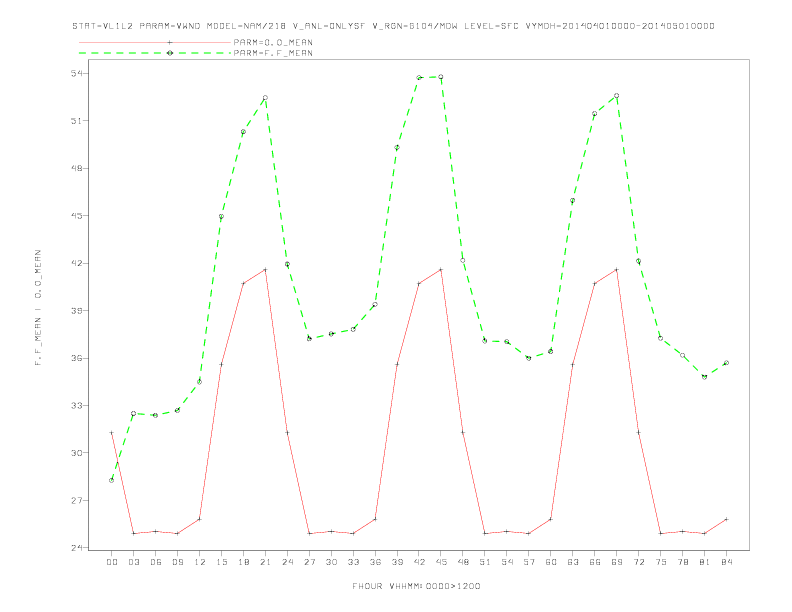Click the x-axis tick label 51
The width and height of the screenshot is (792, 612).
tap(485, 562)
